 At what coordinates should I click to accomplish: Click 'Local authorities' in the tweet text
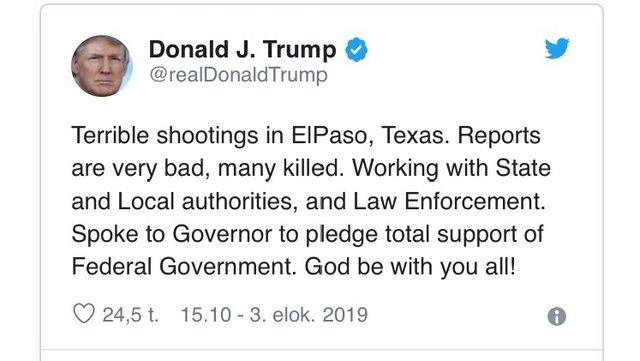(207, 201)
